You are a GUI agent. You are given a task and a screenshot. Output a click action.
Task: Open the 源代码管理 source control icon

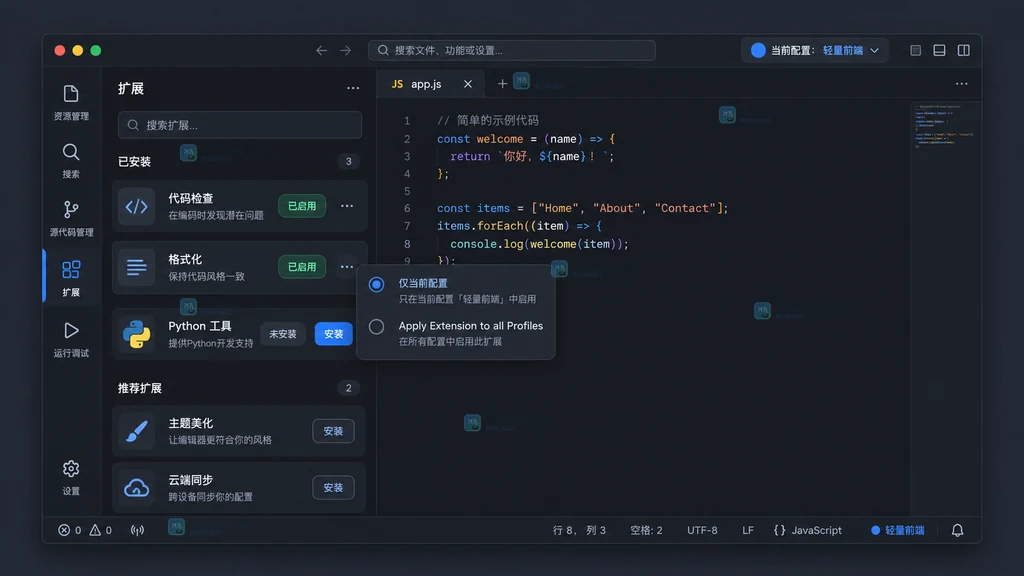coord(71,218)
